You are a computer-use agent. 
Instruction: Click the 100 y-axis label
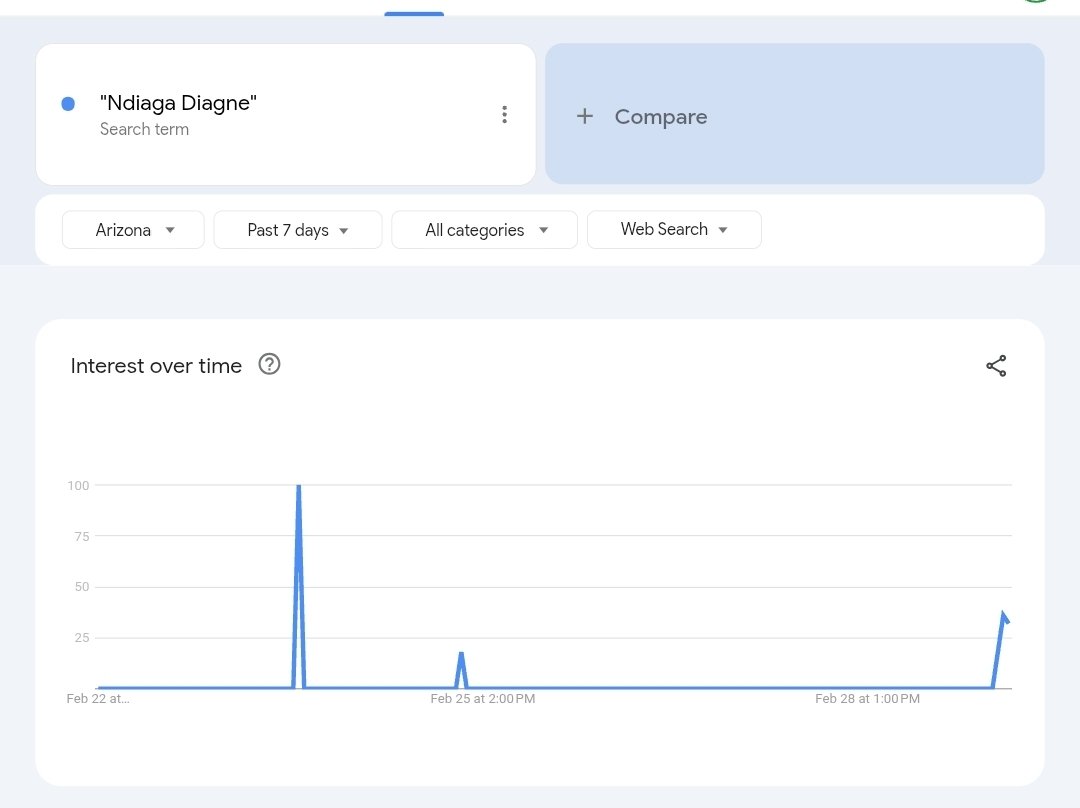pyautogui.click(x=79, y=486)
